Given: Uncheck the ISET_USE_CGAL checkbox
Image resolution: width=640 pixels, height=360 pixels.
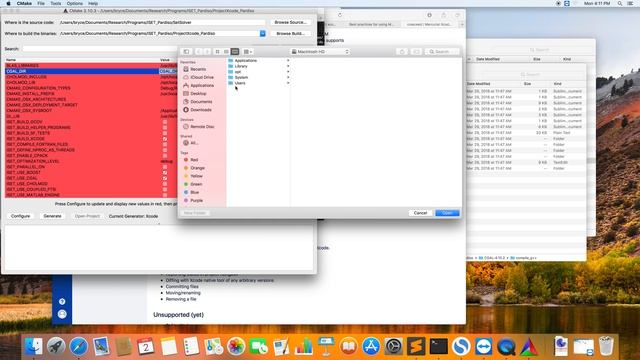Looking at the screenshot, I should pyautogui.click(x=165, y=178).
